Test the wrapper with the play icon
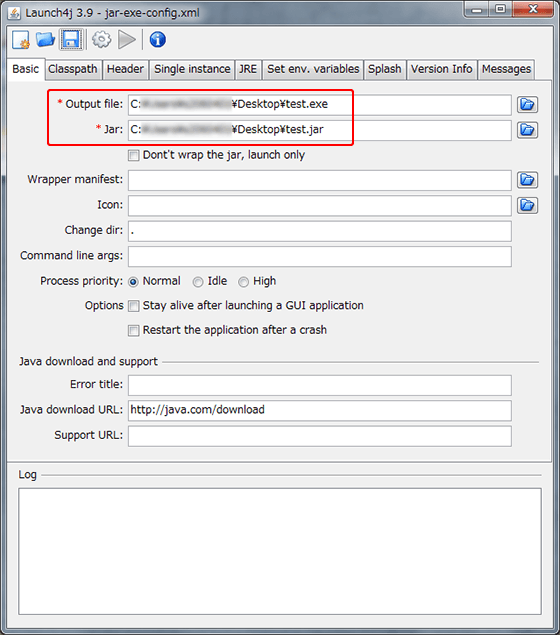 coord(127,40)
